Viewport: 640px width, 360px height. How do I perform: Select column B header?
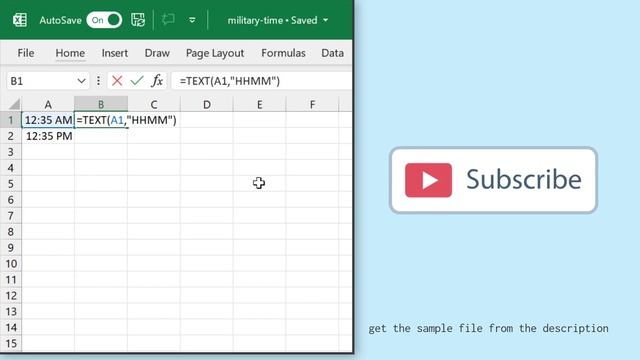click(x=101, y=104)
